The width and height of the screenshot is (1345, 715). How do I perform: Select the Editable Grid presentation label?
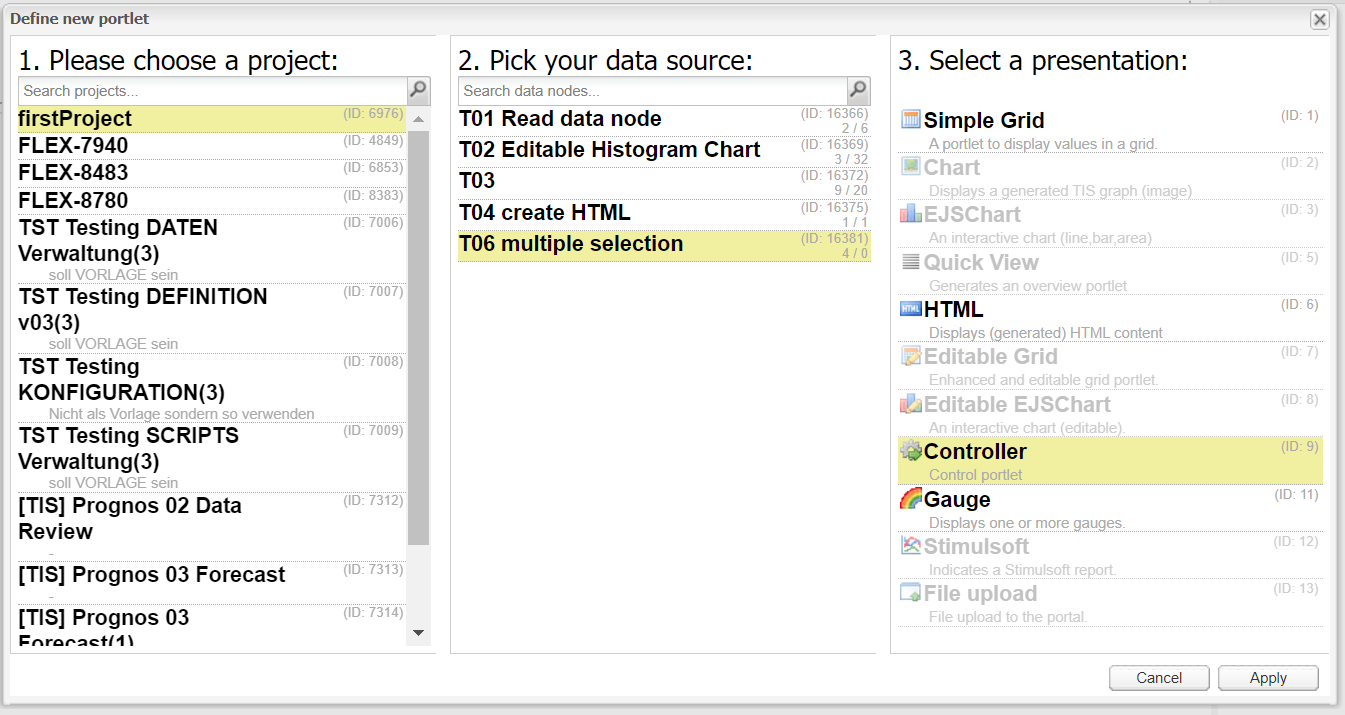(x=991, y=357)
